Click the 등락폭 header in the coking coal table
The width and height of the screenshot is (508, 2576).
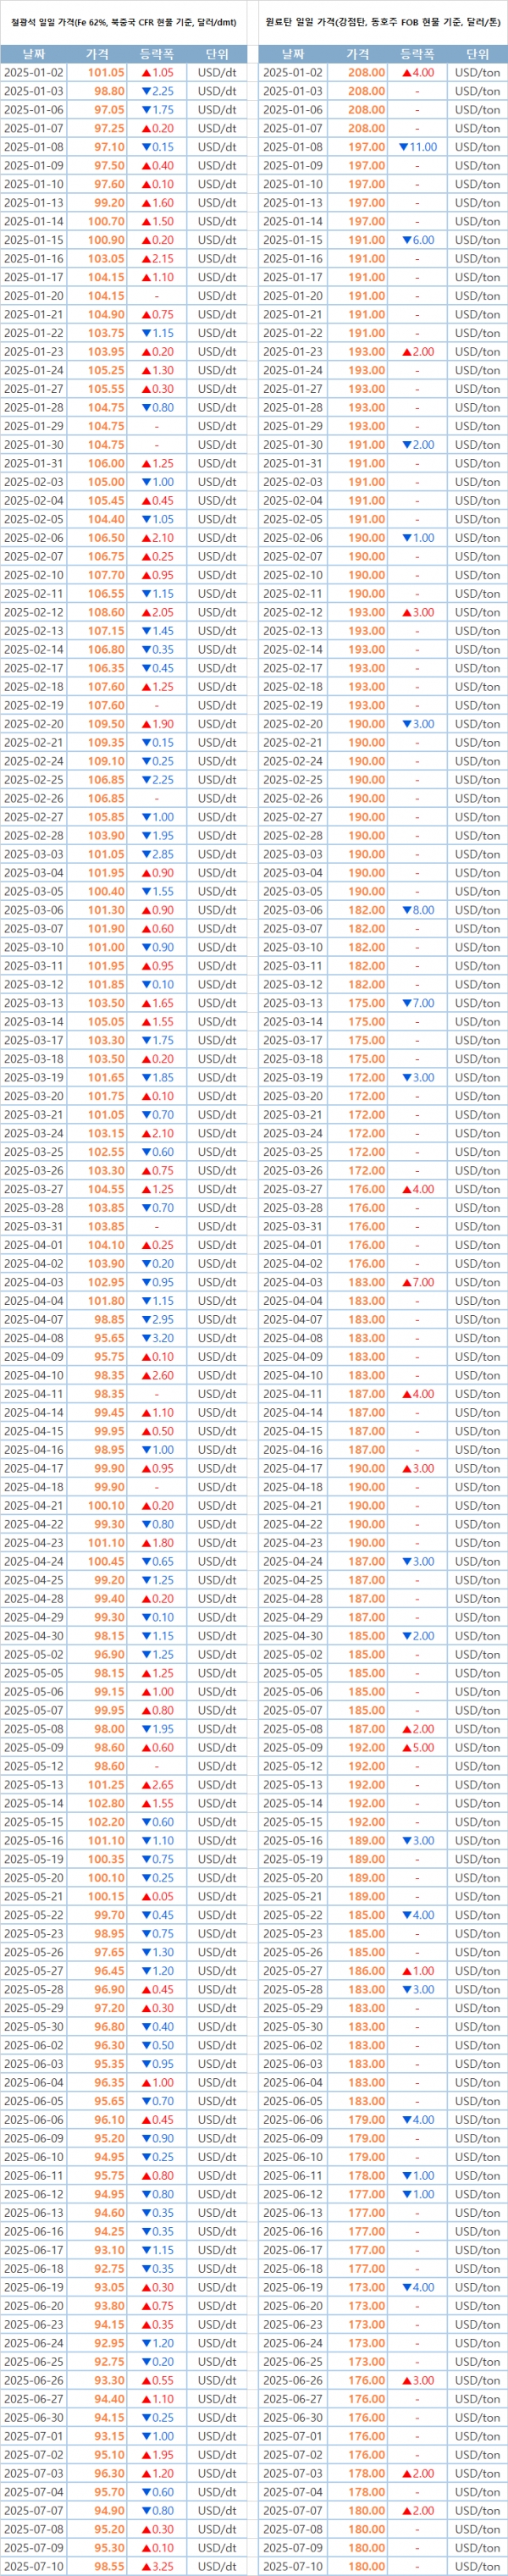pyautogui.click(x=417, y=54)
